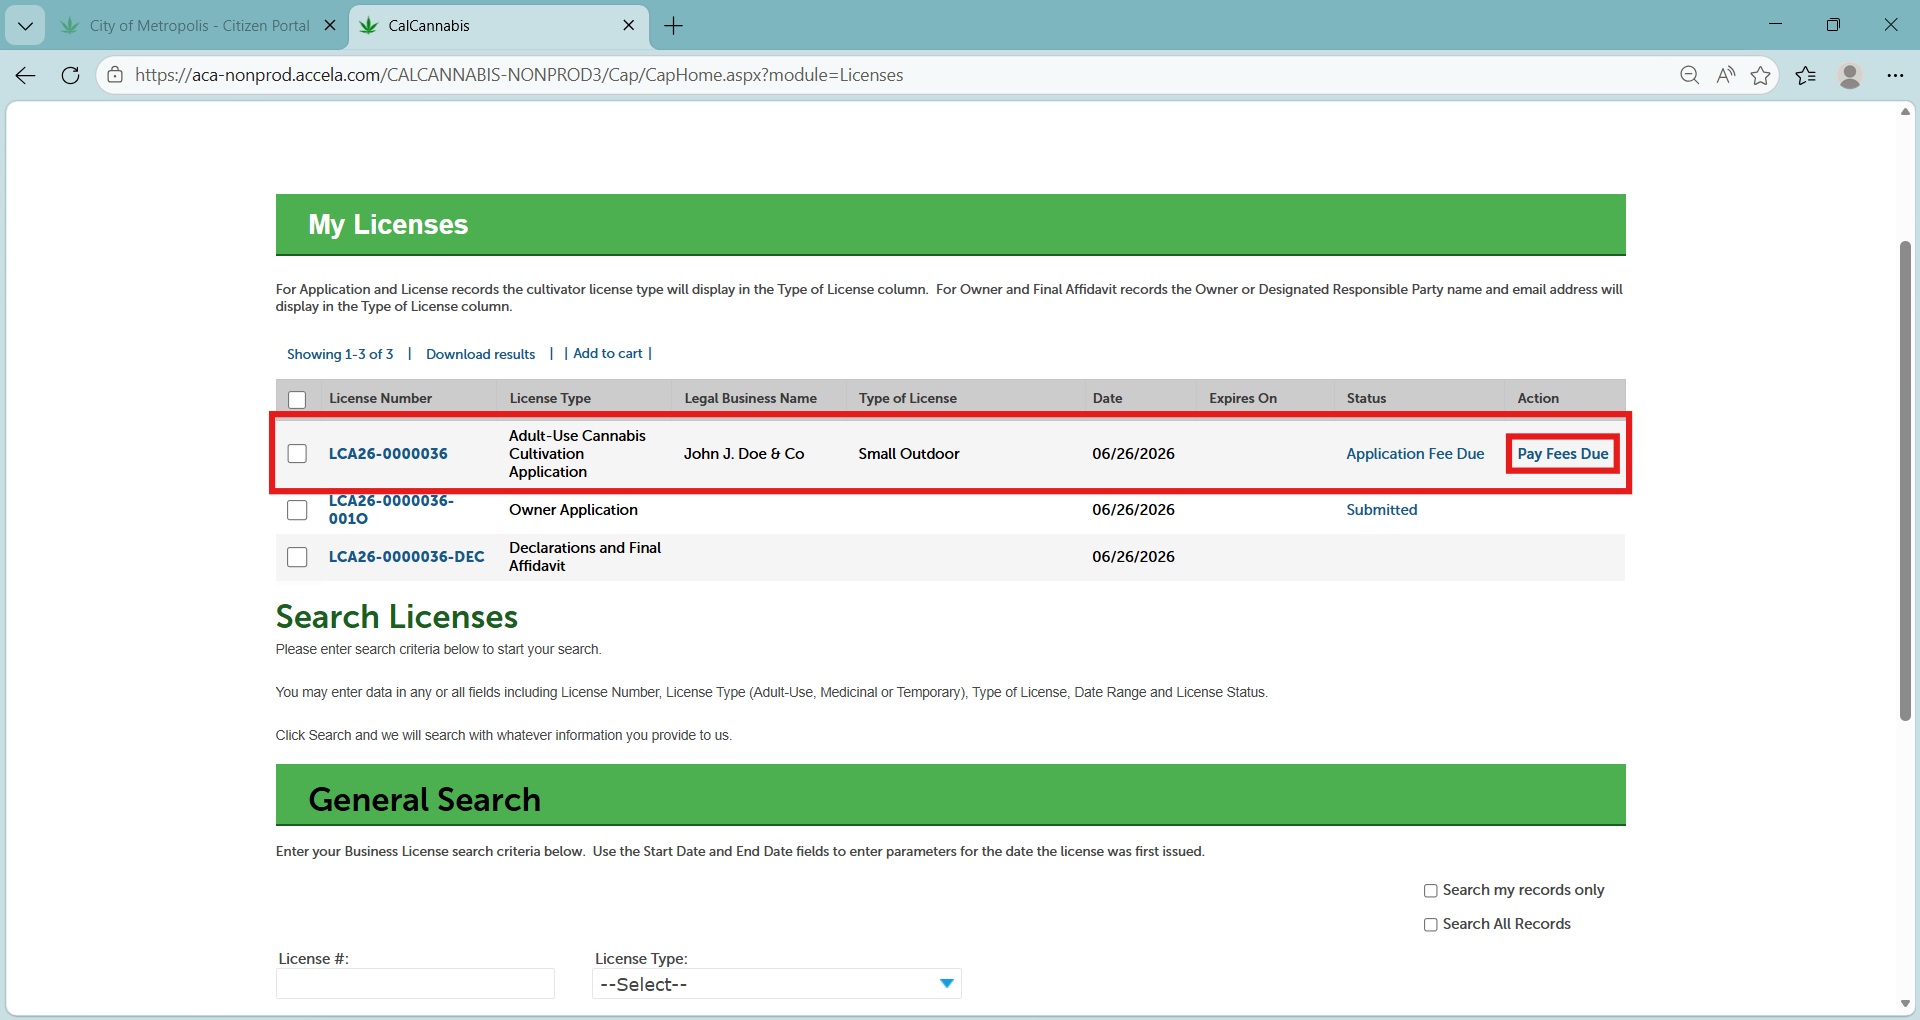The image size is (1920, 1020).
Task: Maximize the browser window
Action: point(1833,25)
